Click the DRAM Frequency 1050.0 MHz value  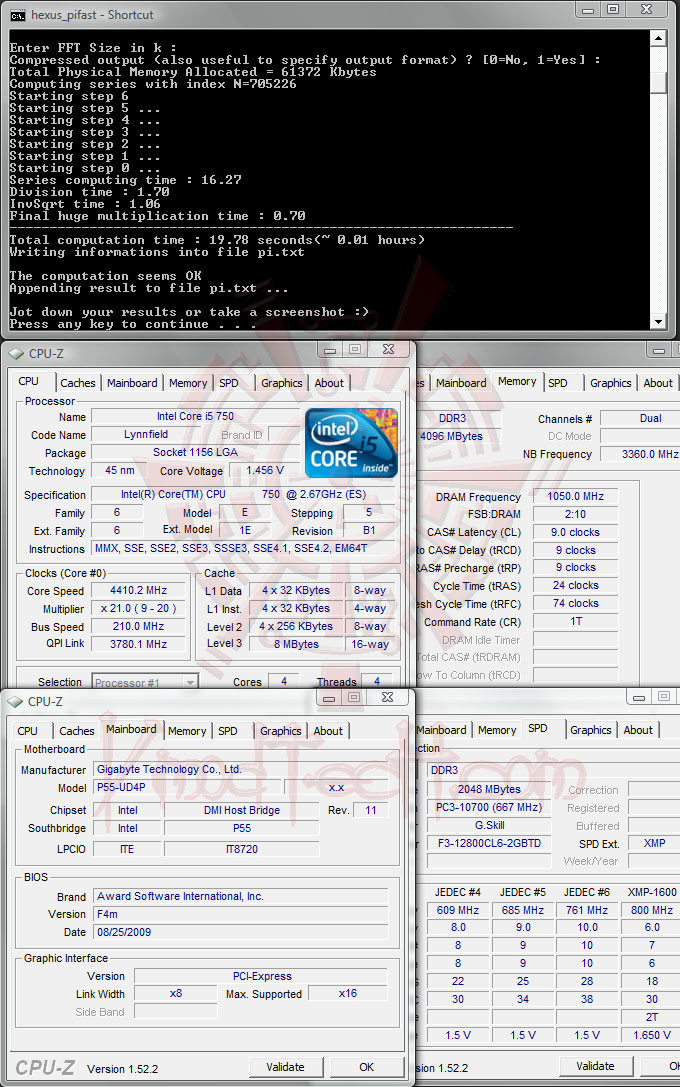pos(575,496)
